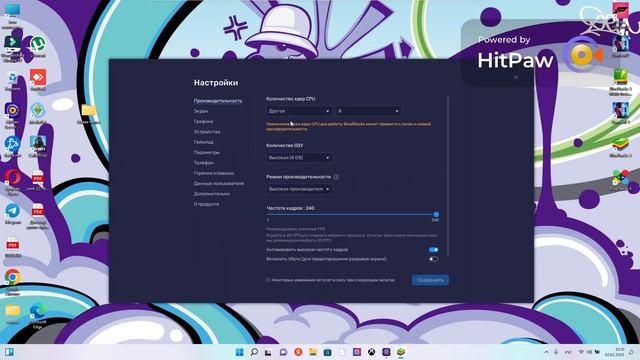The image size is (640, 360).
Task: Select the Экран settings tab
Action: 201,111
